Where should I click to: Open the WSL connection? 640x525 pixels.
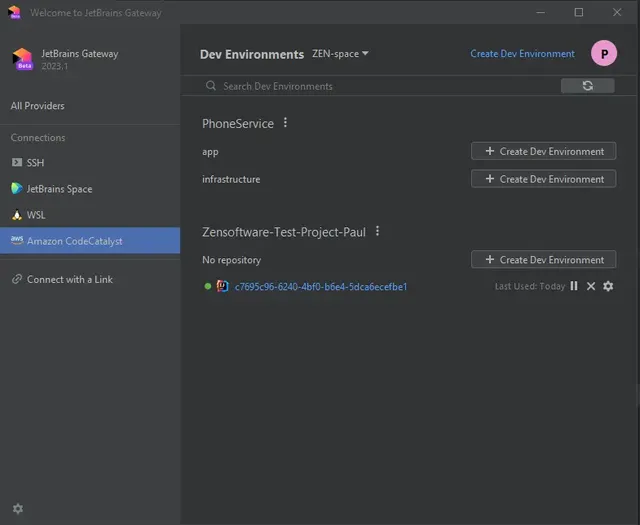click(90, 215)
